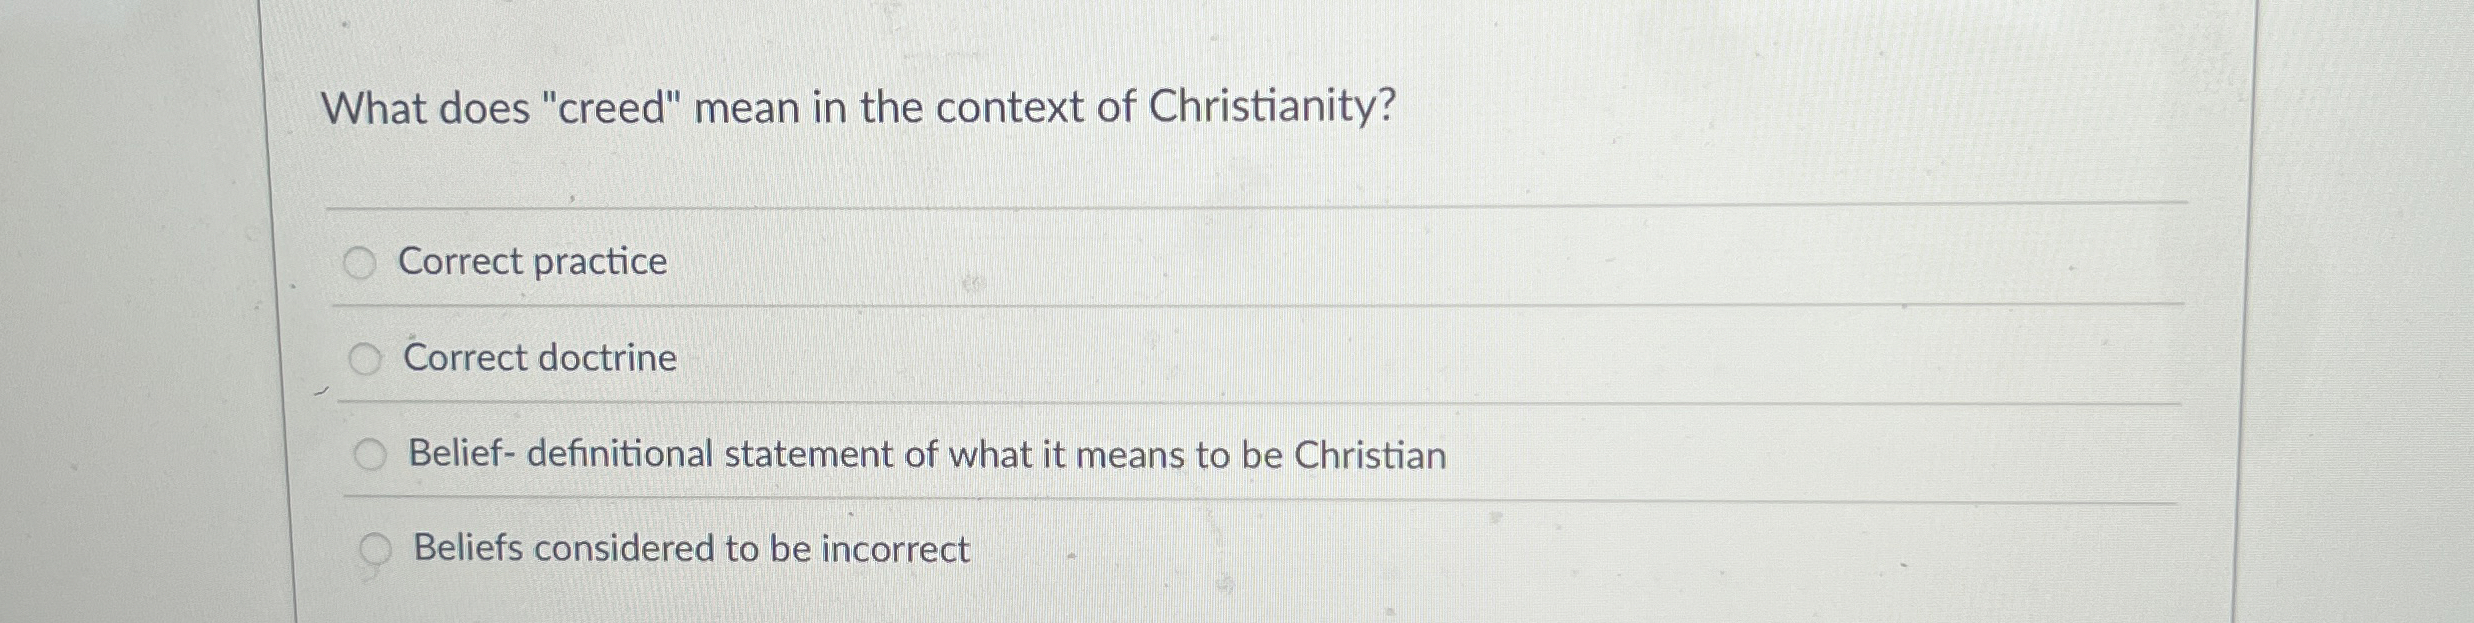Pick the answer about definitional statement of Christian
Viewport: 2474px width, 623px height.
[x=372, y=455]
